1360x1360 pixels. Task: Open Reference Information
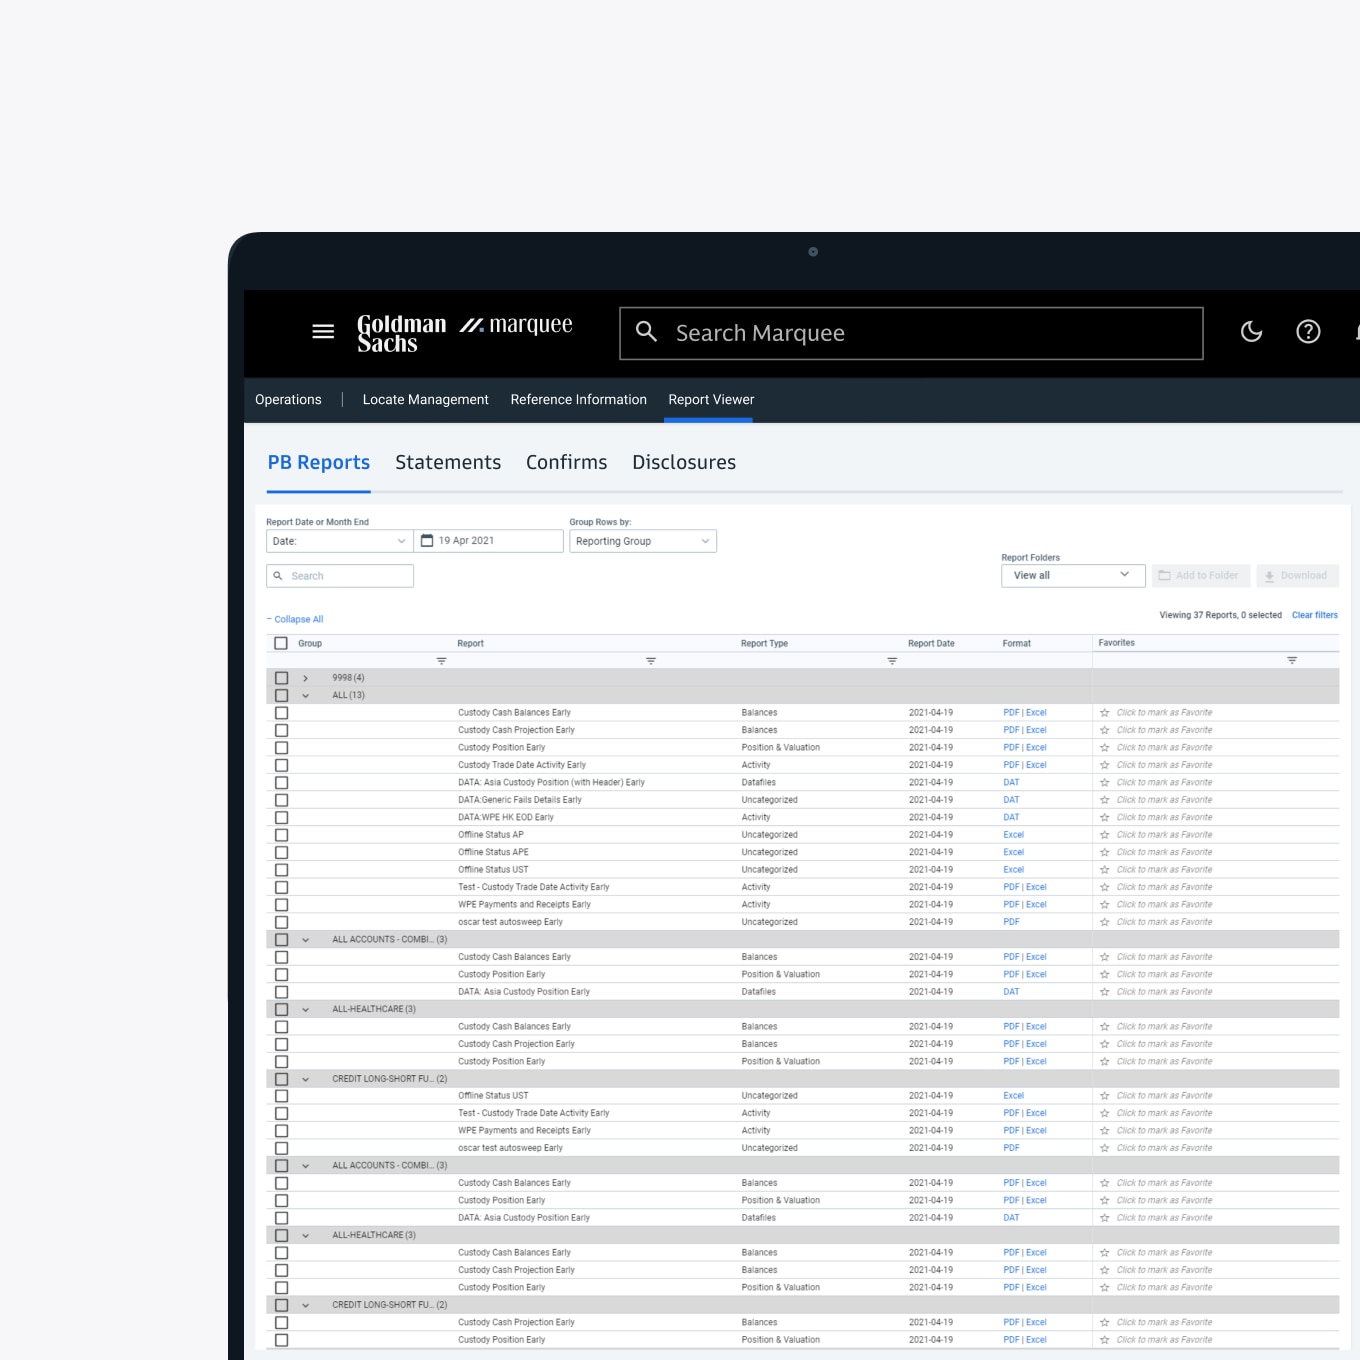(579, 400)
